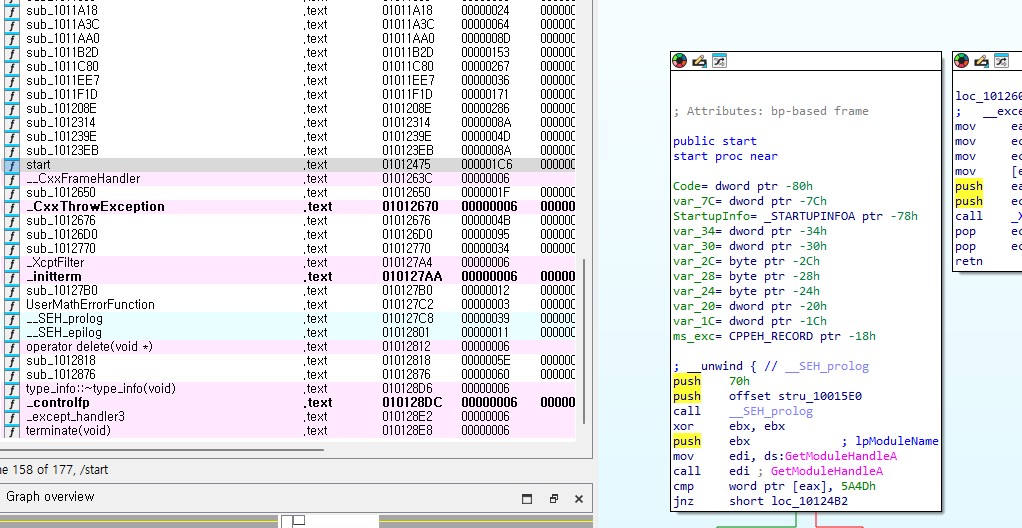Select the _CxxThrowException function row
1022x528 pixels.
(288, 207)
